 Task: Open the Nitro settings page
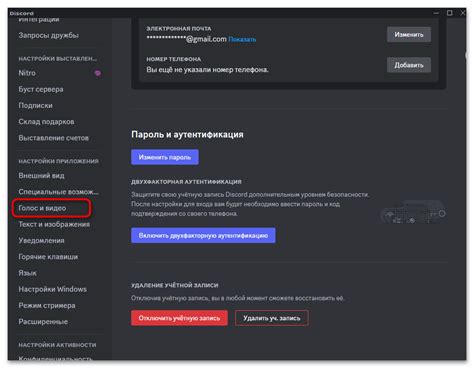click(x=27, y=73)
